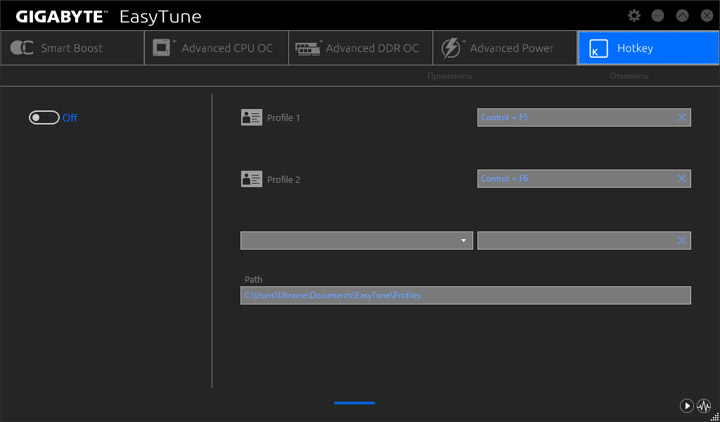720x422 pixels.
Task: Clear the Profile 2 hotkey with X
Action: (x=682, y=179)
